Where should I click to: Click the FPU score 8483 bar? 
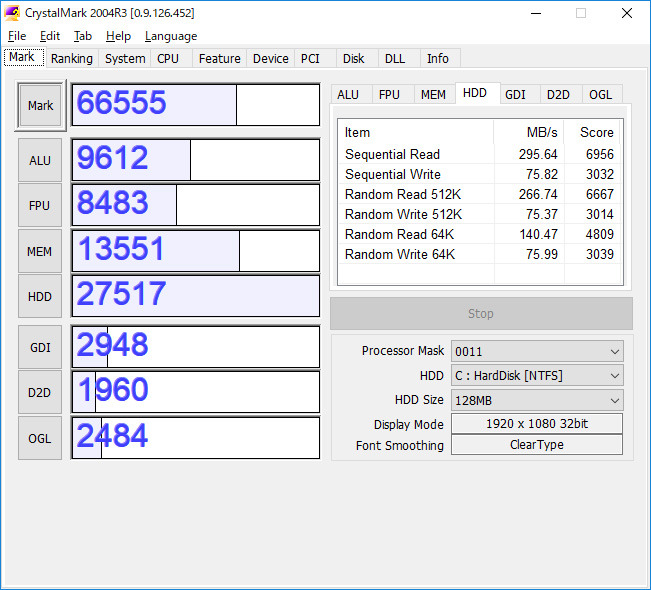pyautogui.click(x=196, y=205)
